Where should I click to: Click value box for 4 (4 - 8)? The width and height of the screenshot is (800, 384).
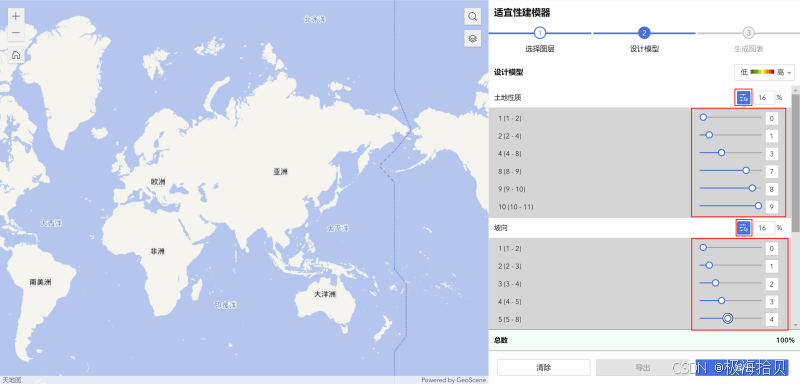click(x=771, y=154)
